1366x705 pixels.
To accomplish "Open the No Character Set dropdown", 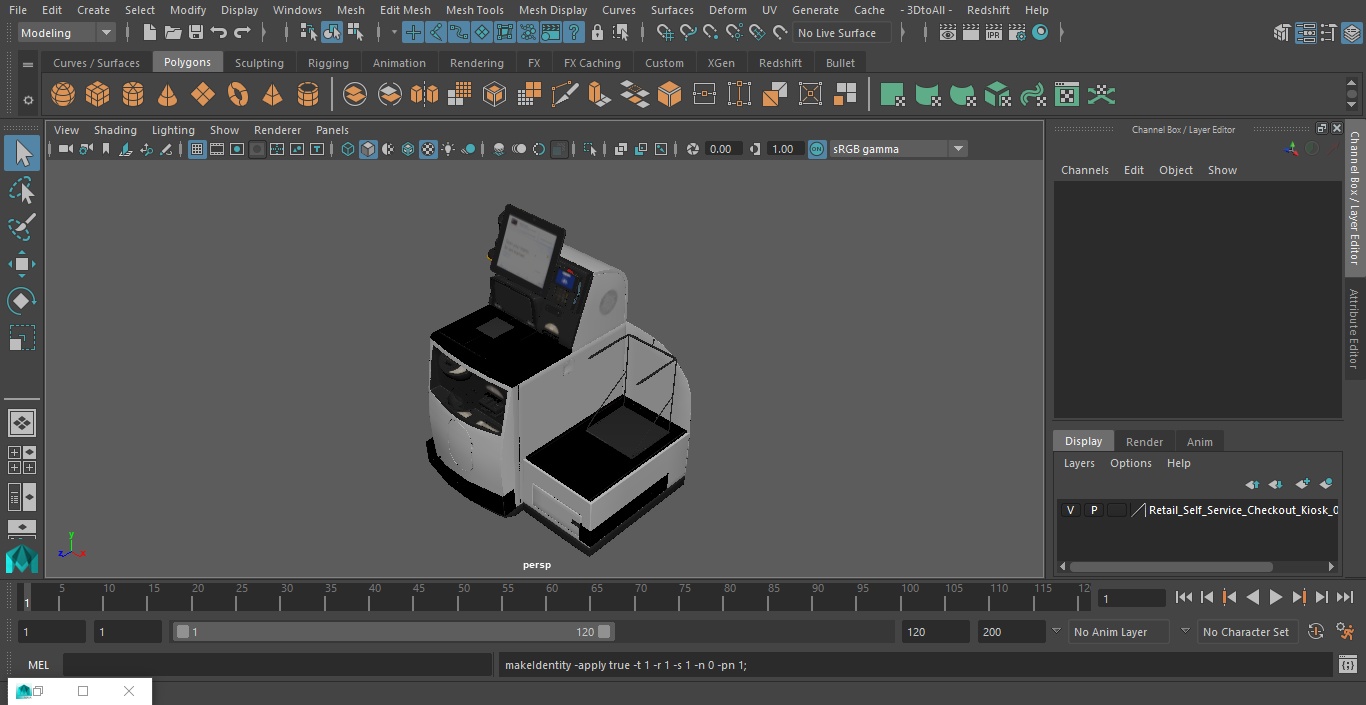I will 1246,632.
